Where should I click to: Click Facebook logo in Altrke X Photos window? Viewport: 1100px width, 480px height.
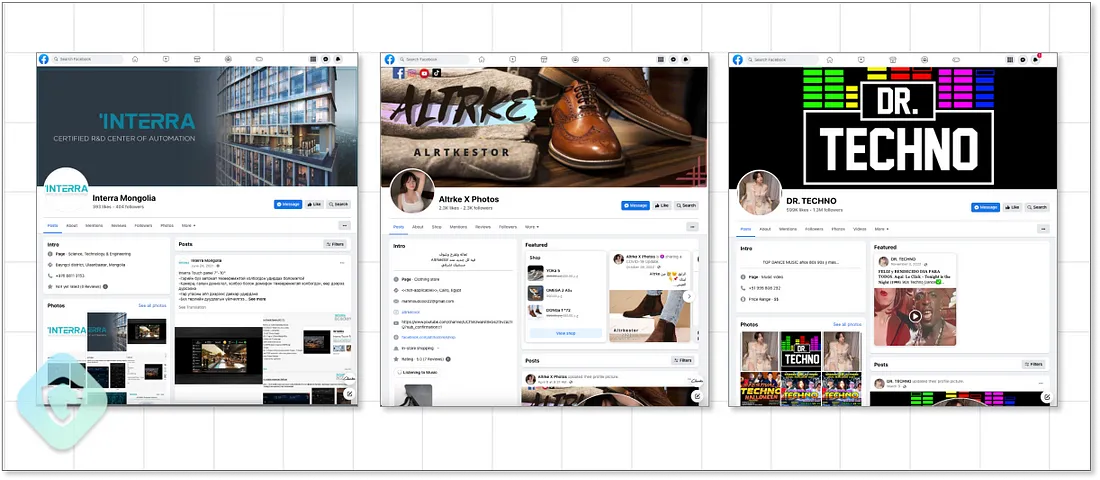click(389, 60)
